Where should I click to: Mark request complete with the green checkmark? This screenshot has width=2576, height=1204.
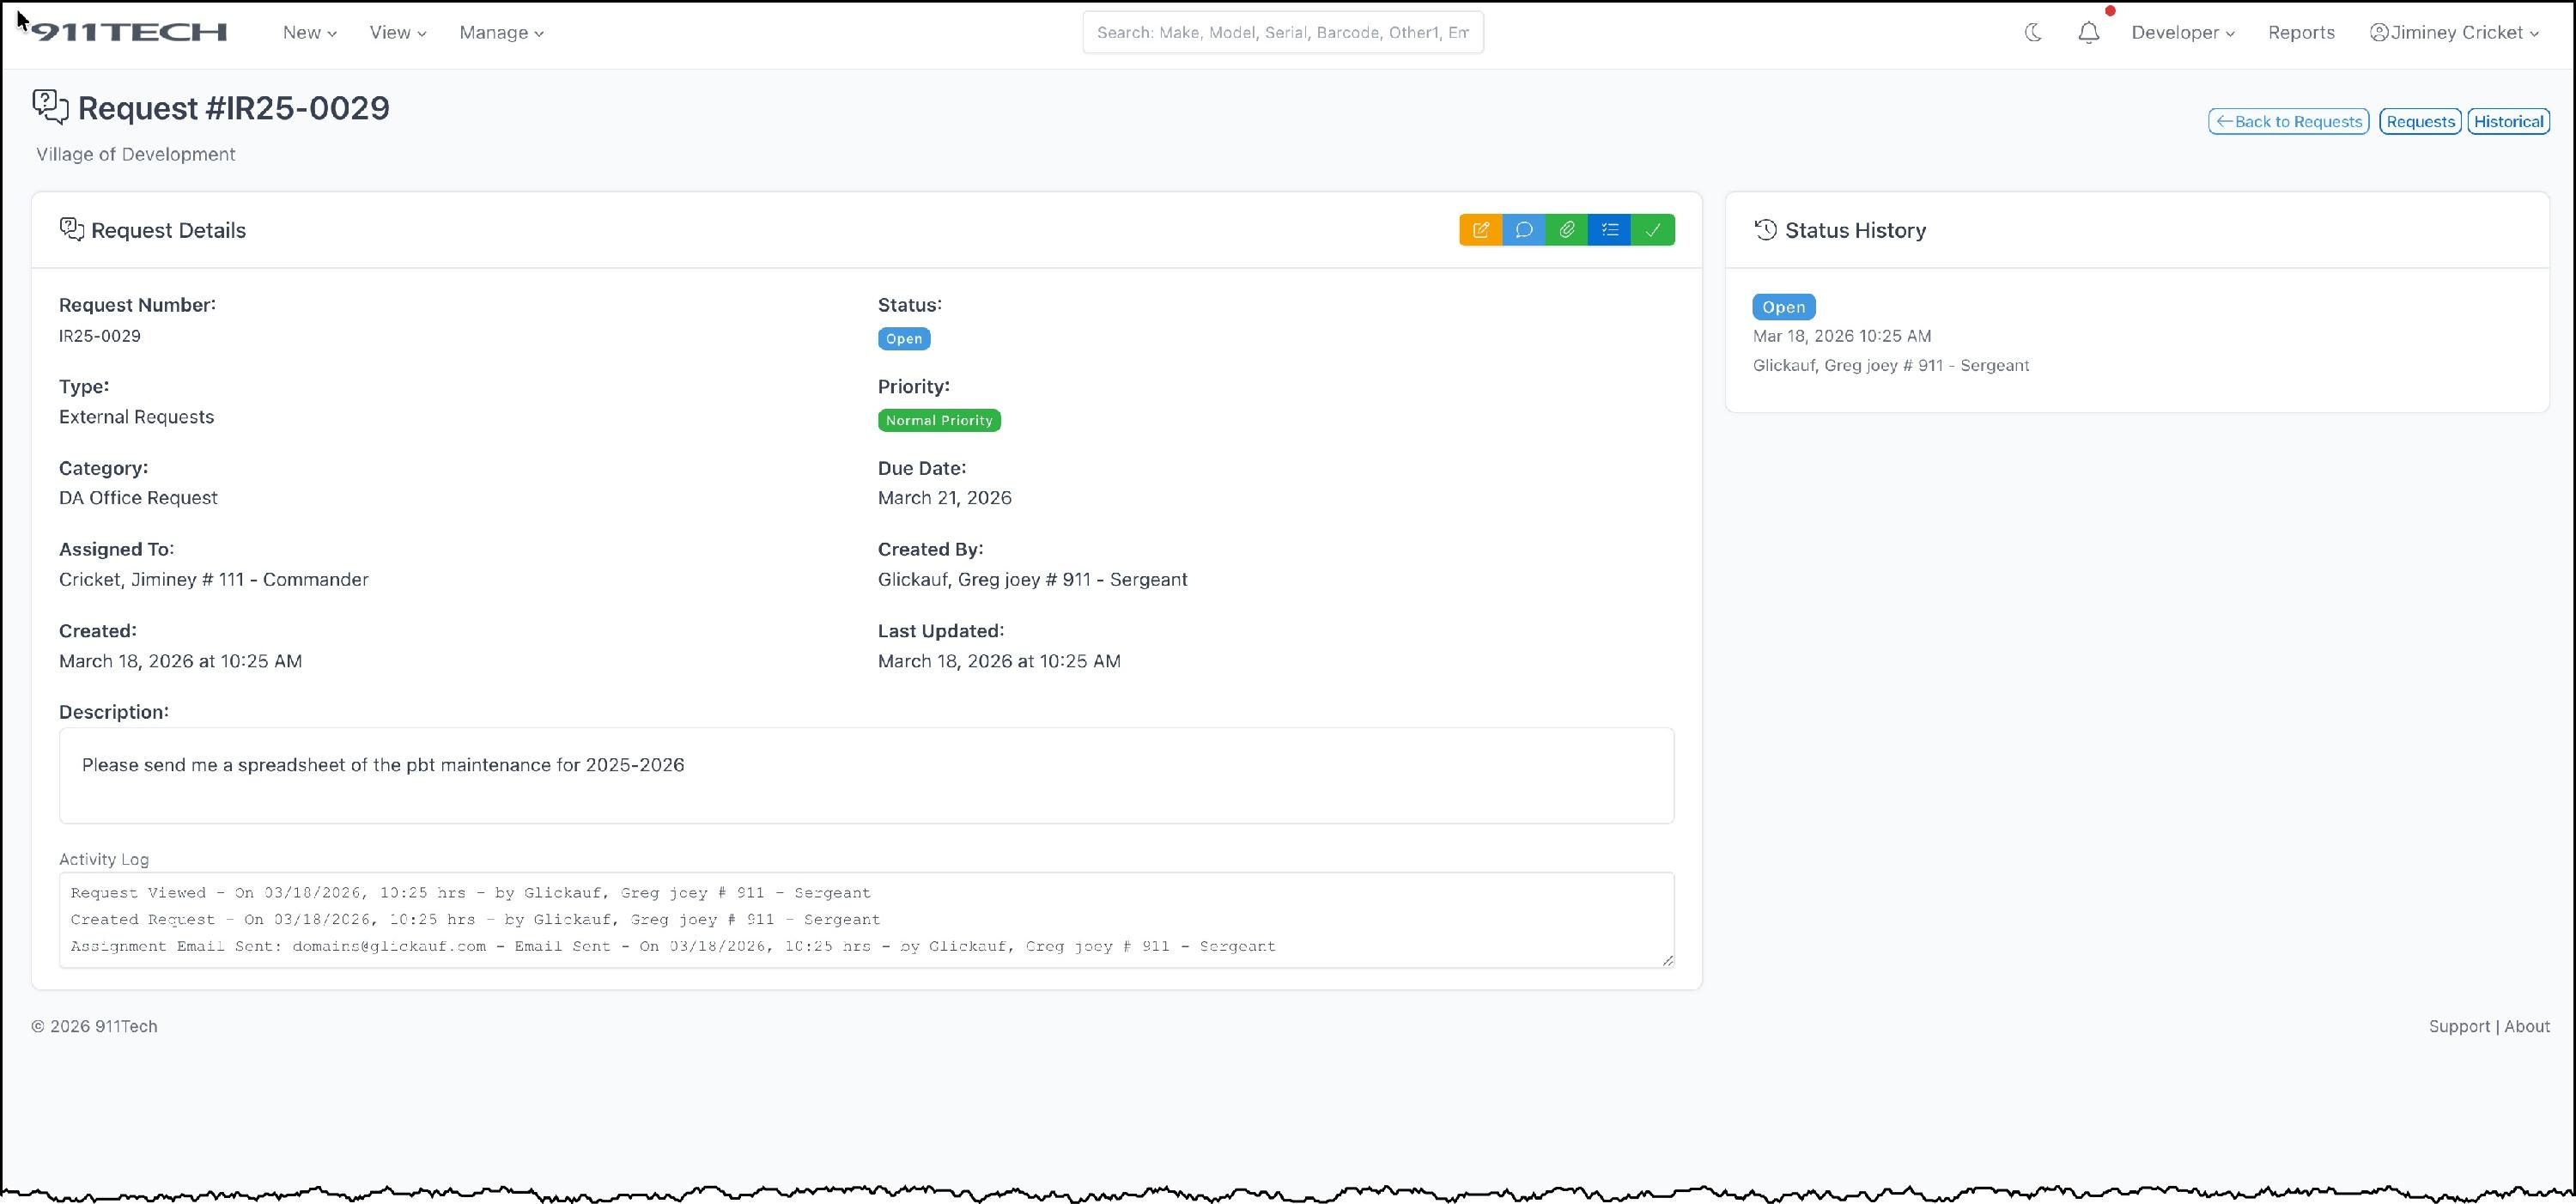[x=1652, y=230]
